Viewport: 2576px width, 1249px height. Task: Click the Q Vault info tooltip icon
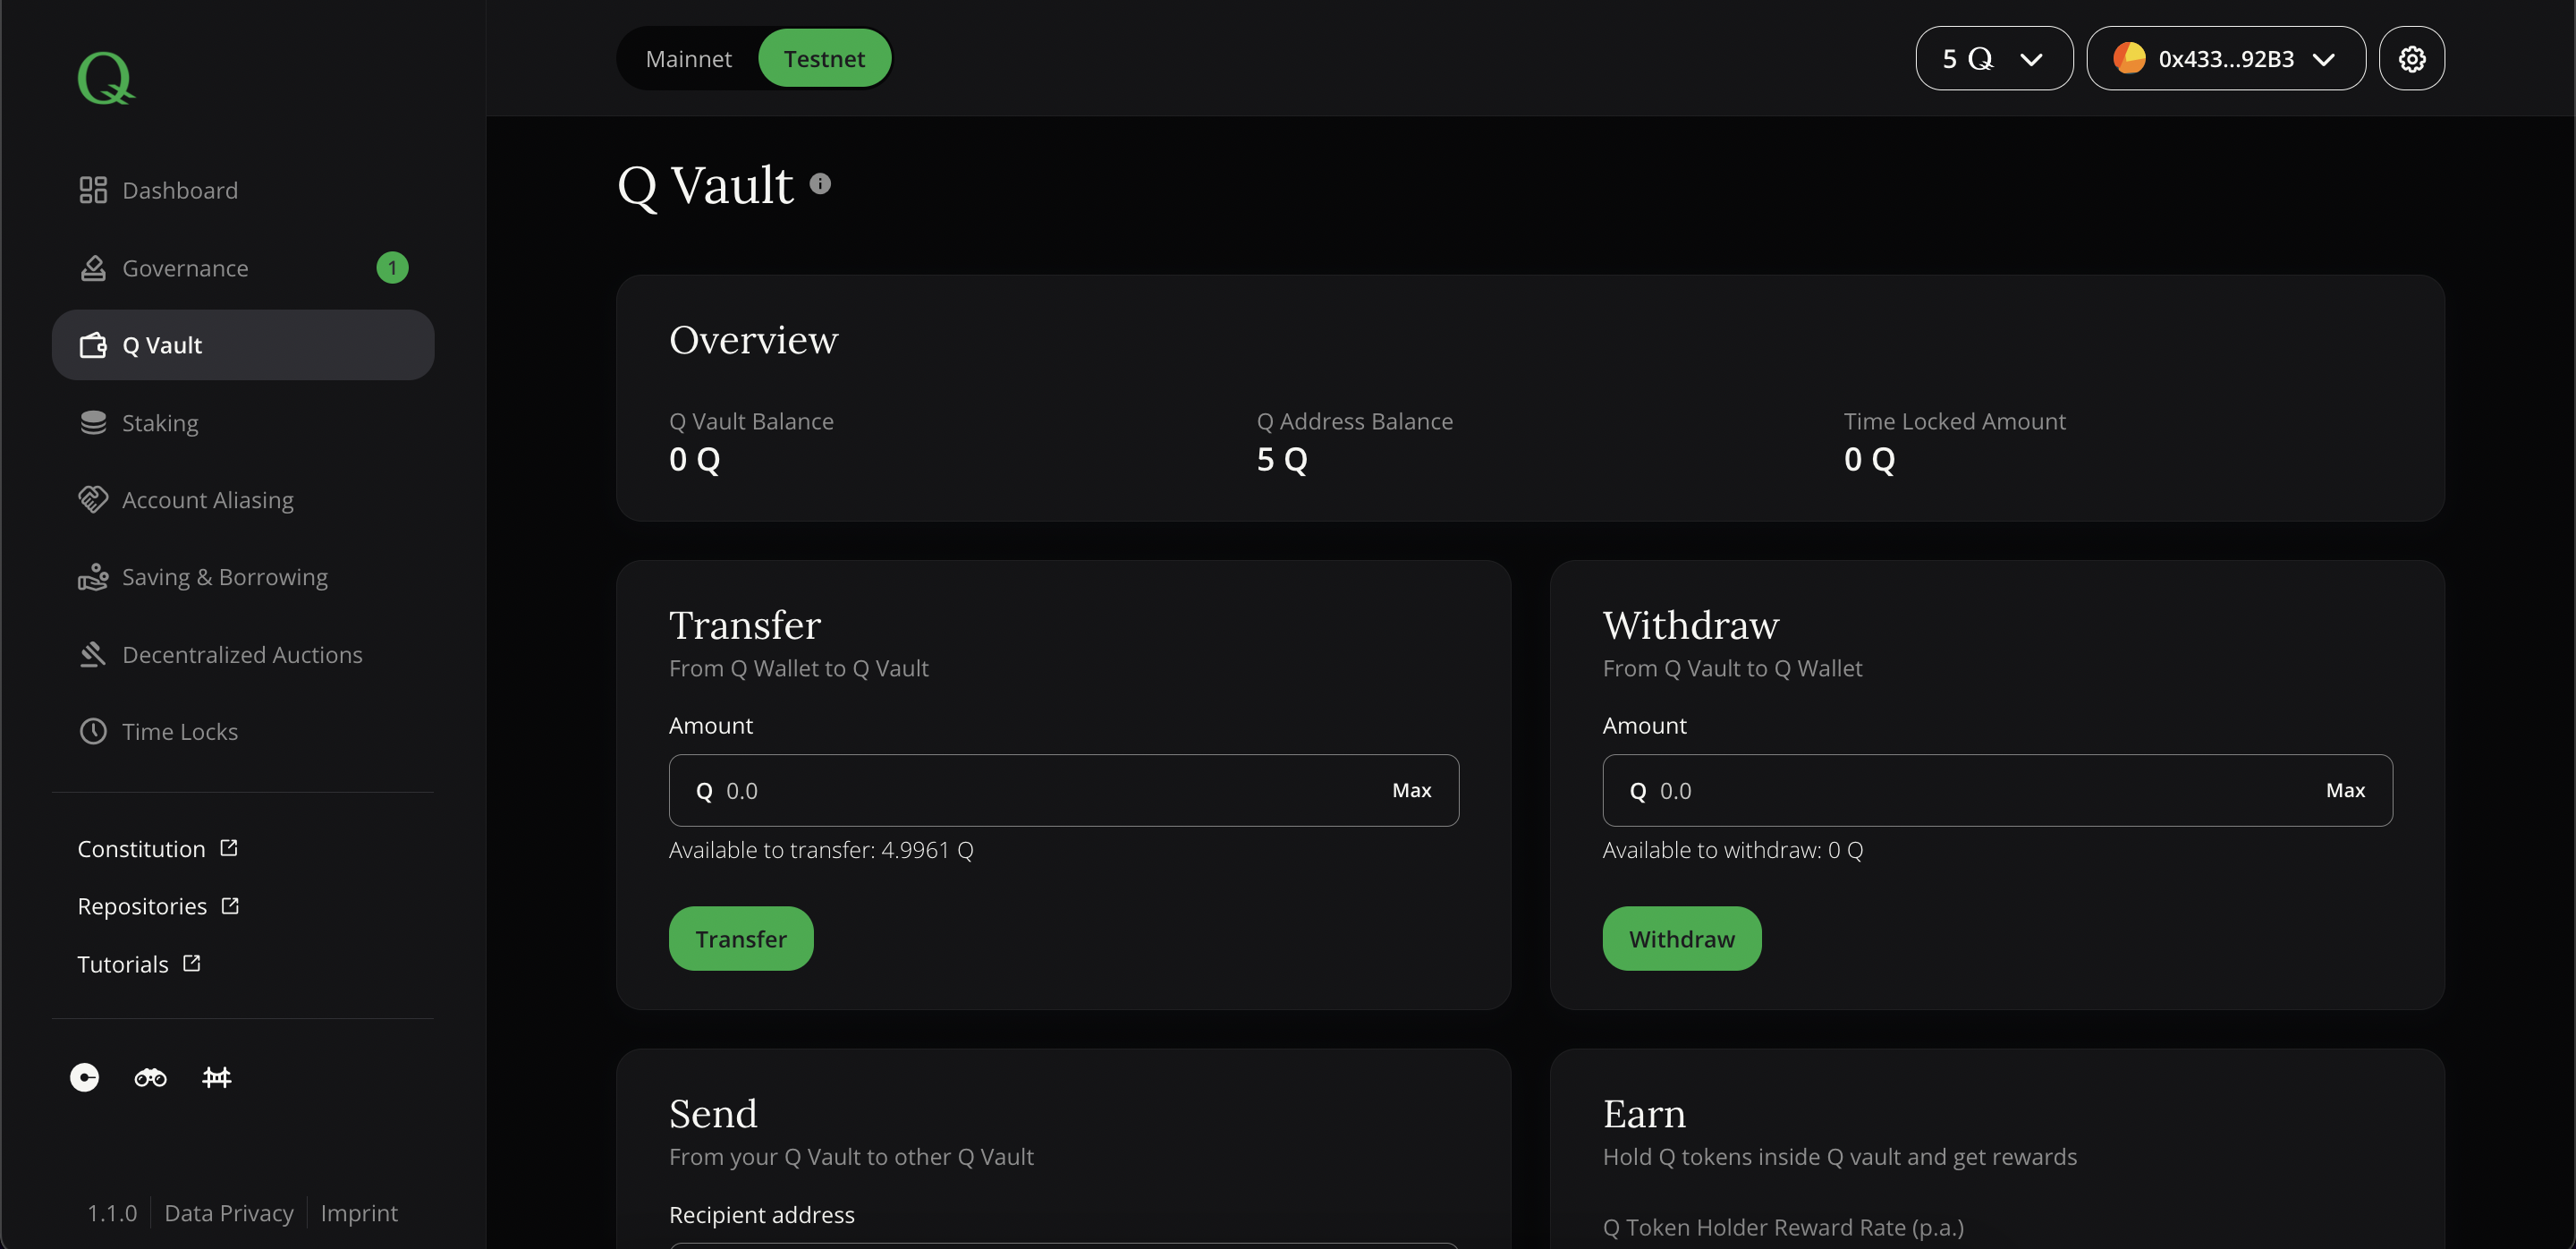(x=820, y=182)
